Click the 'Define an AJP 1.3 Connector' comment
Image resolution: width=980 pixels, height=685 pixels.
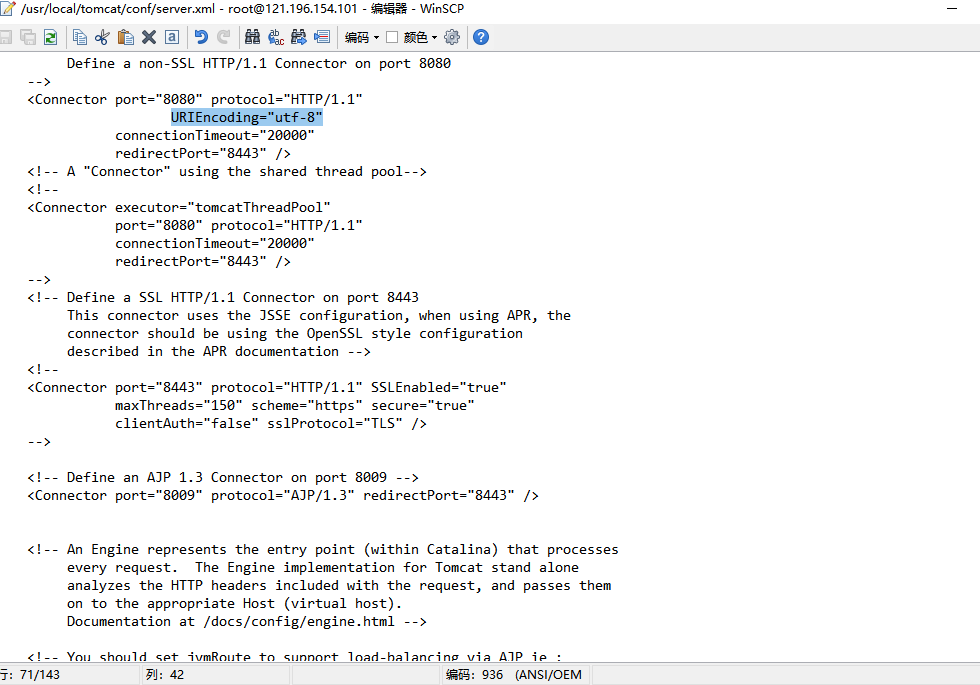coord(223,478)
